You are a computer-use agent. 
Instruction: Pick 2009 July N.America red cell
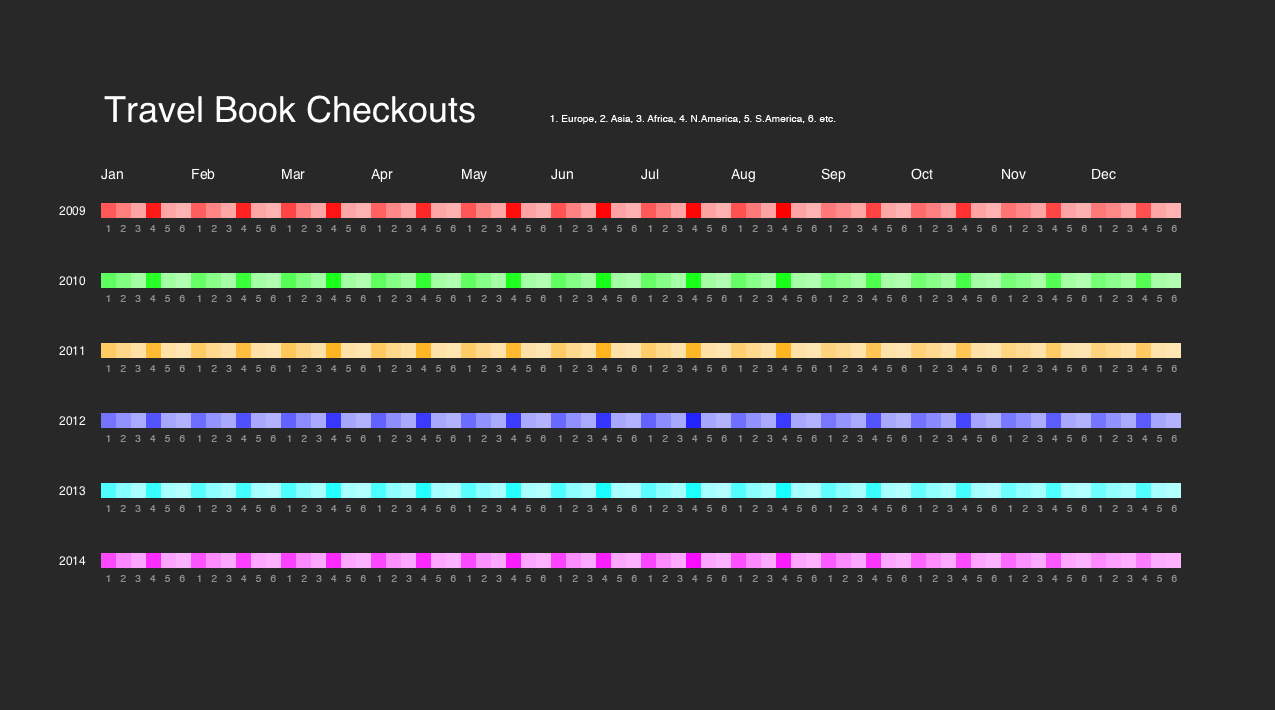693,211
